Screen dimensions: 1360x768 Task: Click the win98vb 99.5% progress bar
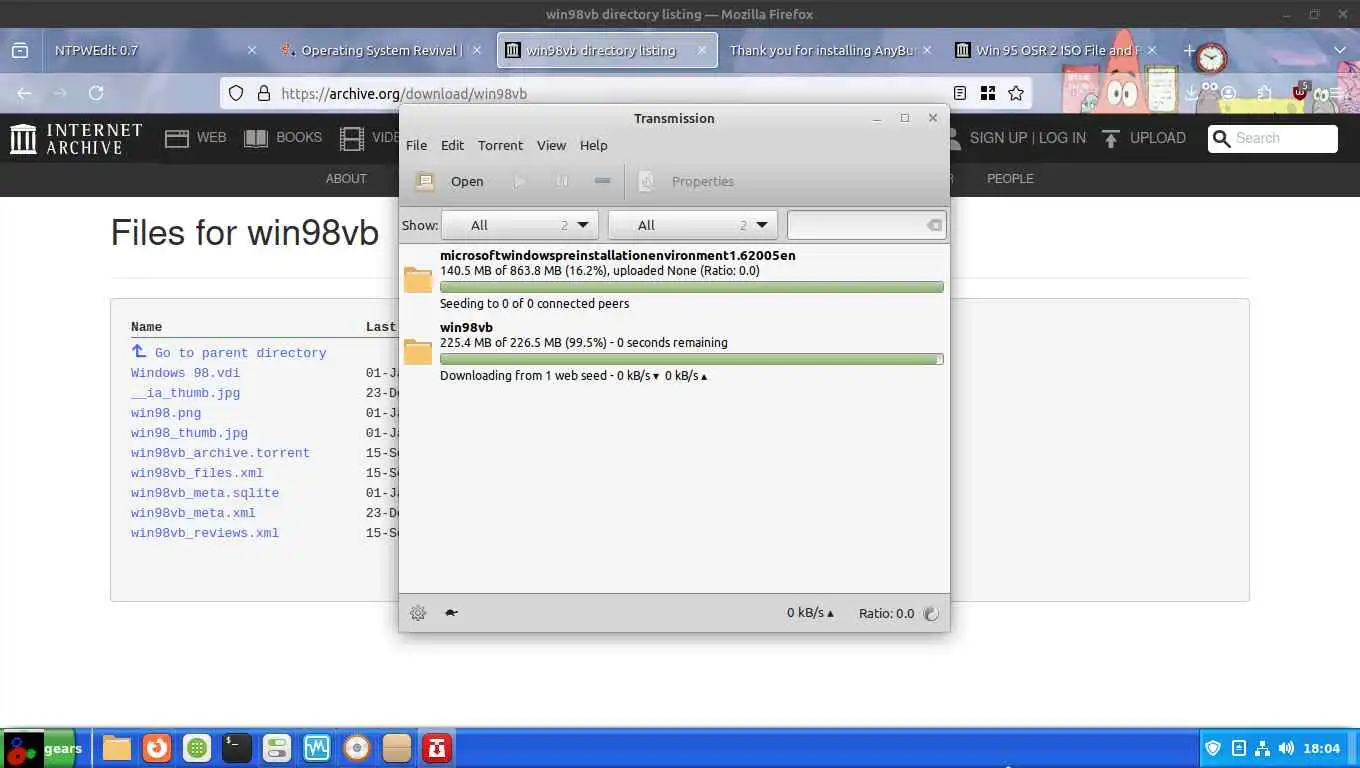point(691,359)
